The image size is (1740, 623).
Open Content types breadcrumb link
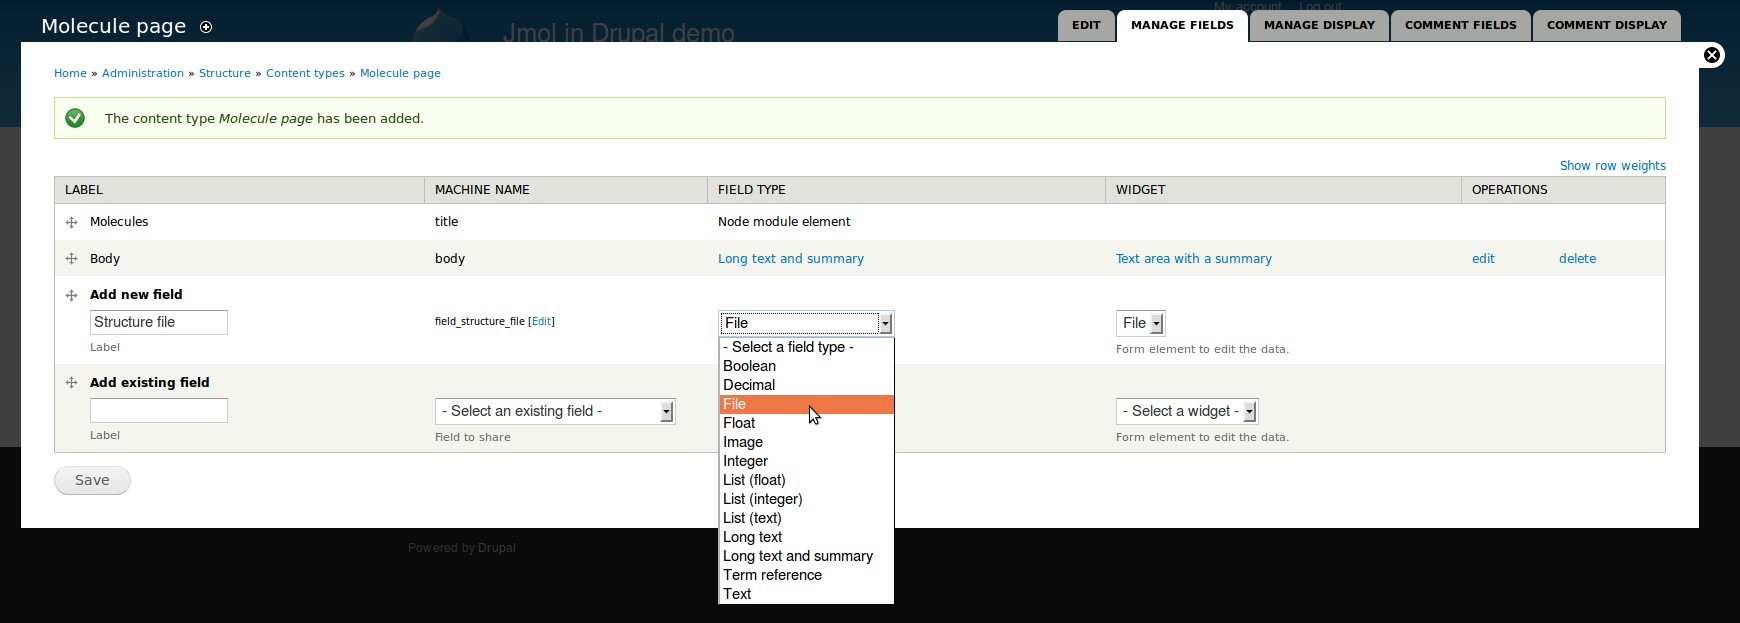point(305,73)
